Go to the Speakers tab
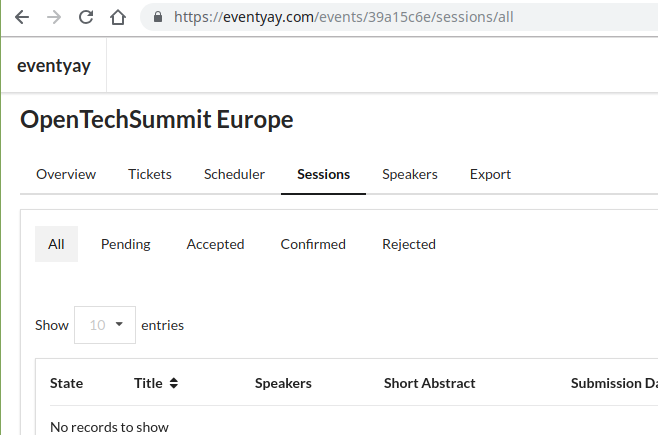Screen dimensions: 658x435 [x=410, y=174]
